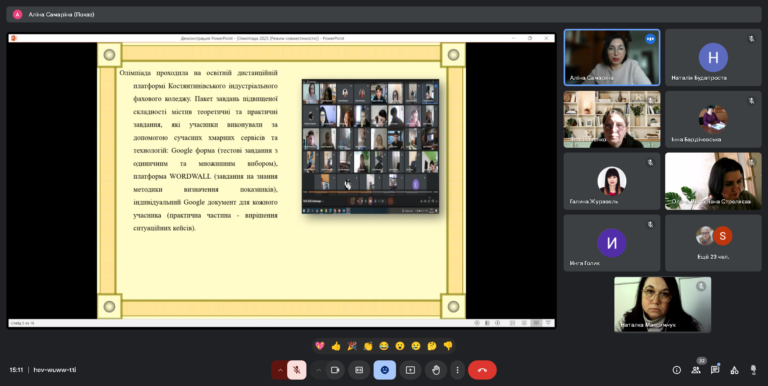Select video tile showing woman before bookshelves
This screenshot has width=768, height=386.
click(x=612, y=120)
